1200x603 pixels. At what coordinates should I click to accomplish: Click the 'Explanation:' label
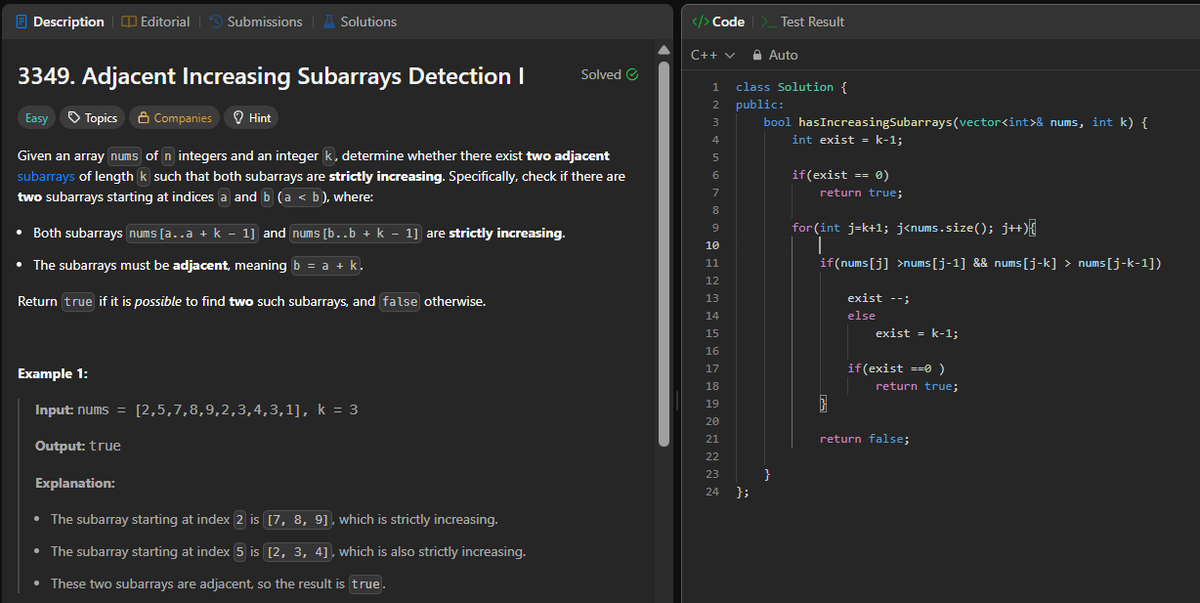click(x=75, y=483)
